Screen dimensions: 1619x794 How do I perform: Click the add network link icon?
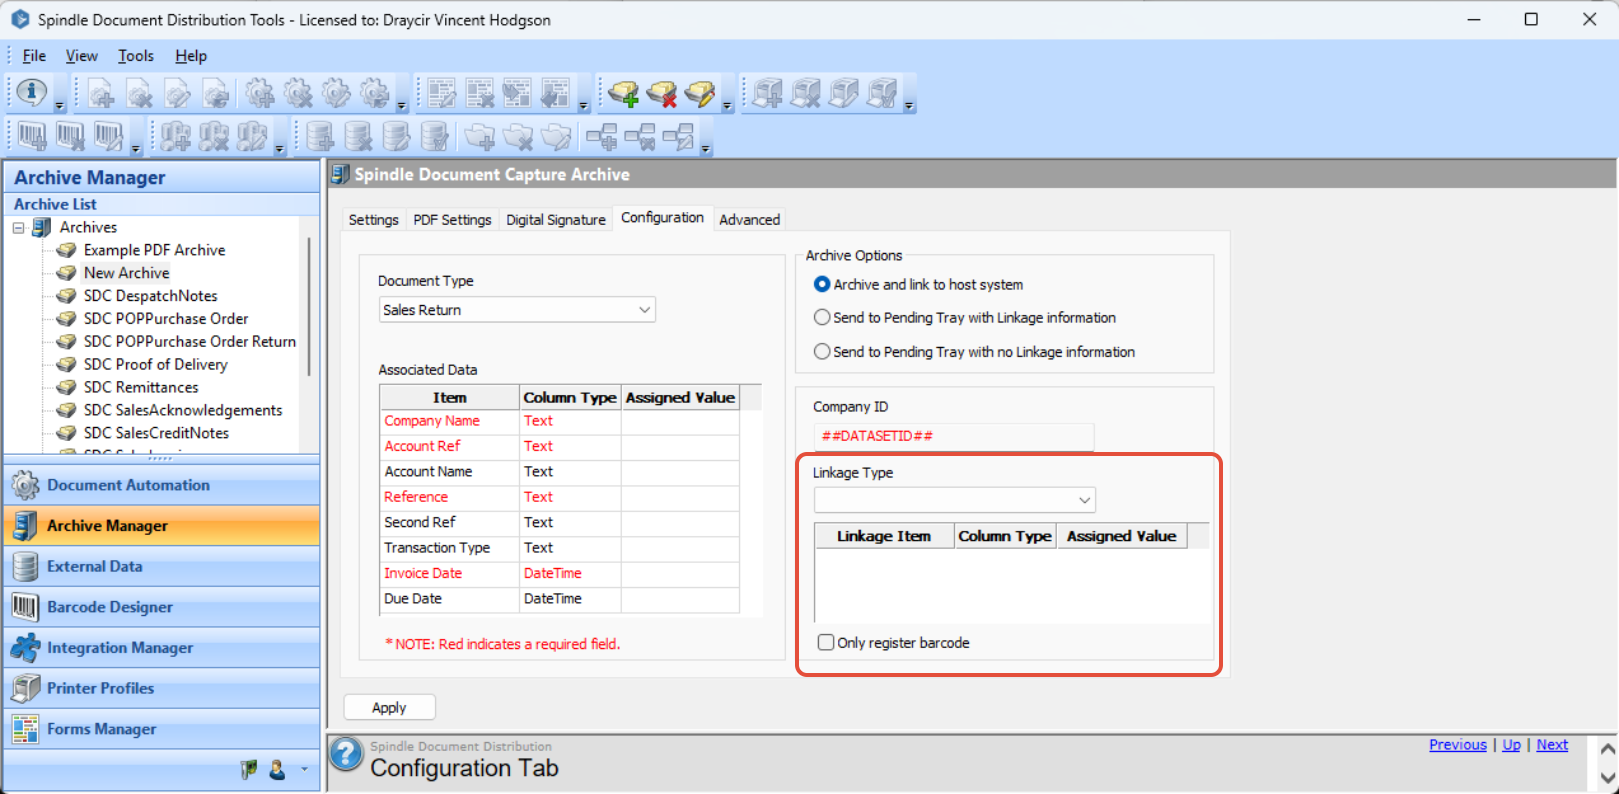point(602,136)
